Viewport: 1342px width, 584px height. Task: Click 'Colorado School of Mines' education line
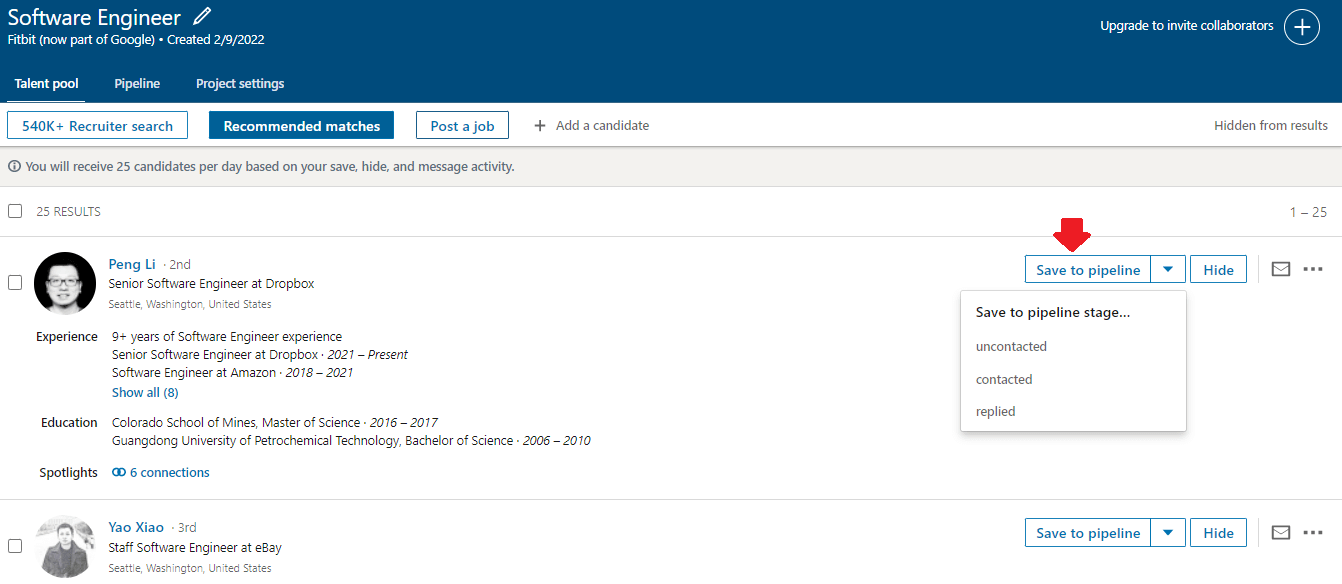click(275, 423)
